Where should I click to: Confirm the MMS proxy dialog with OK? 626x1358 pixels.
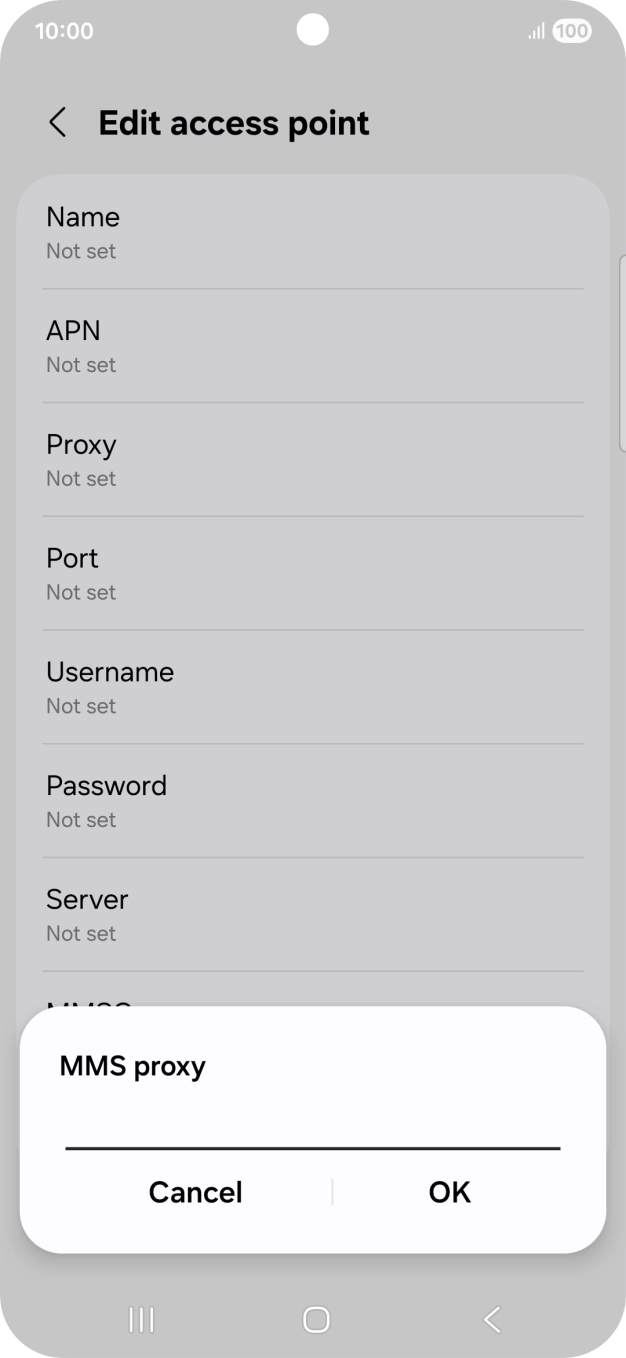[448, 1191]
